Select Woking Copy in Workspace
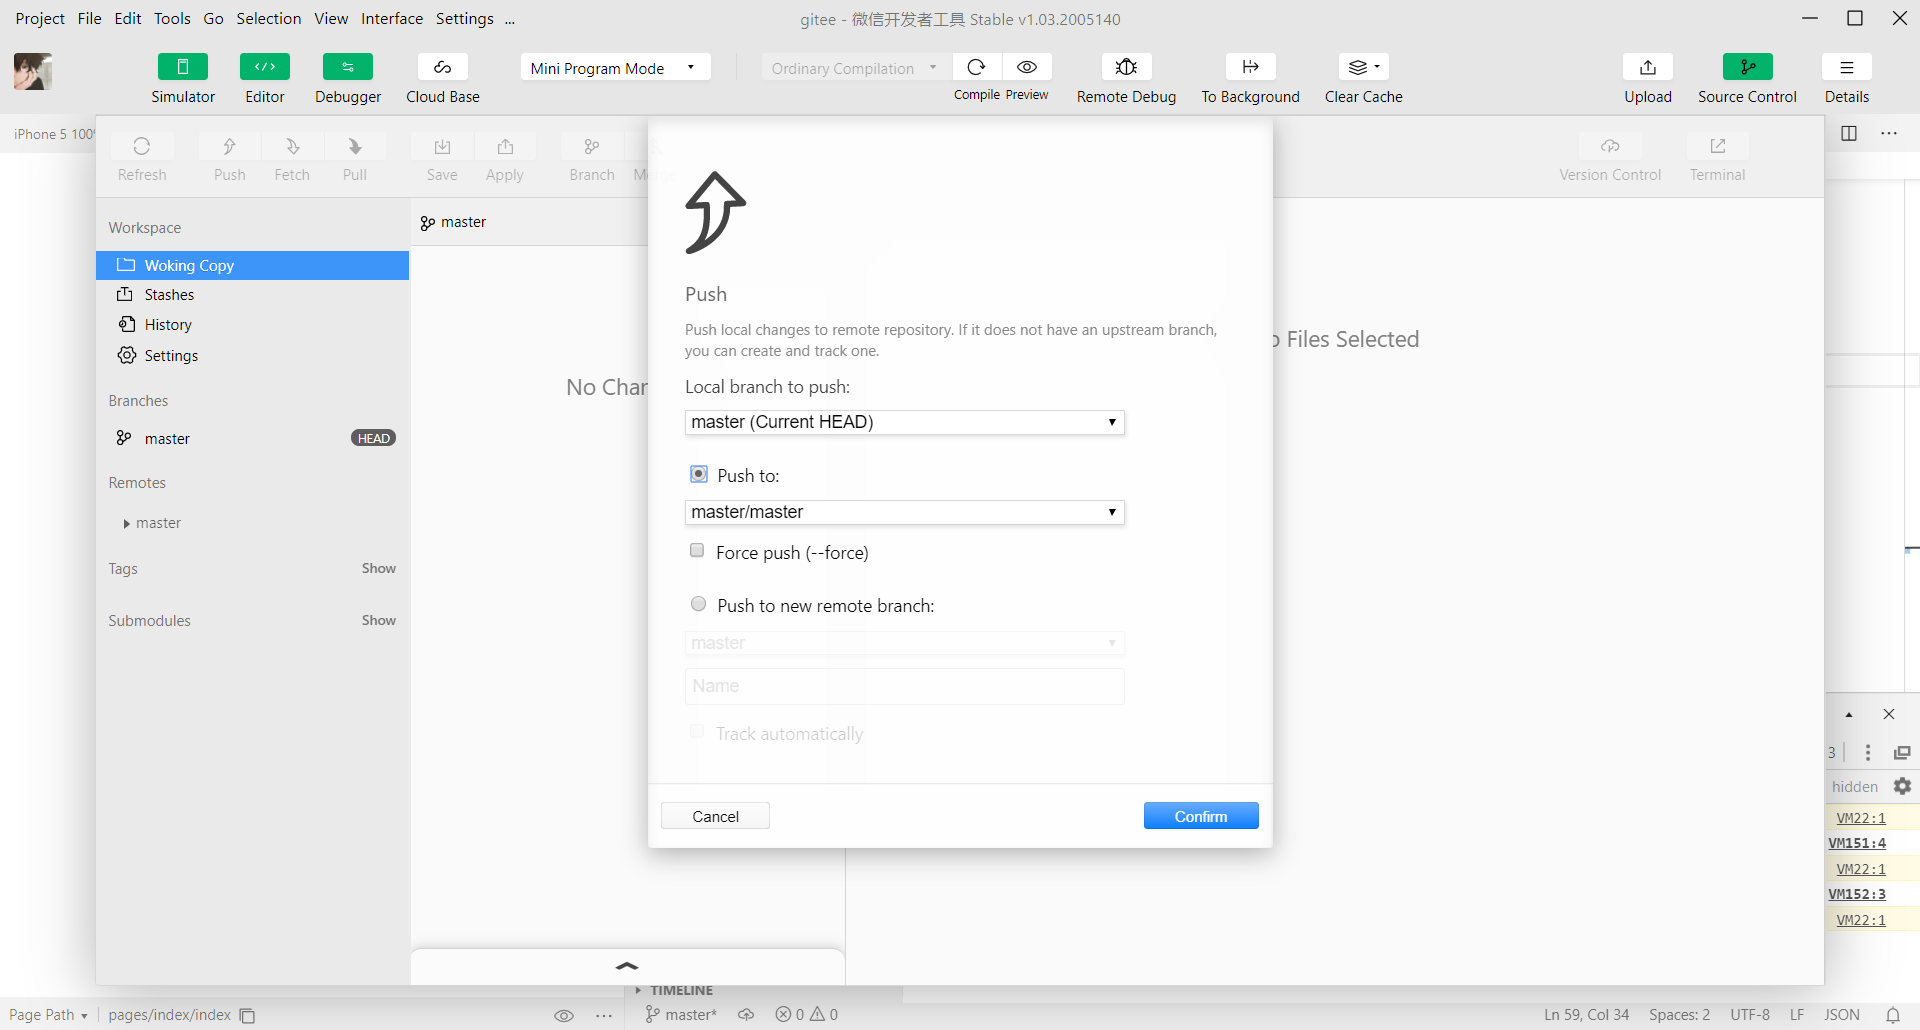The image size is (1920, 1030). pyautogui.click(x=252, y=265)
